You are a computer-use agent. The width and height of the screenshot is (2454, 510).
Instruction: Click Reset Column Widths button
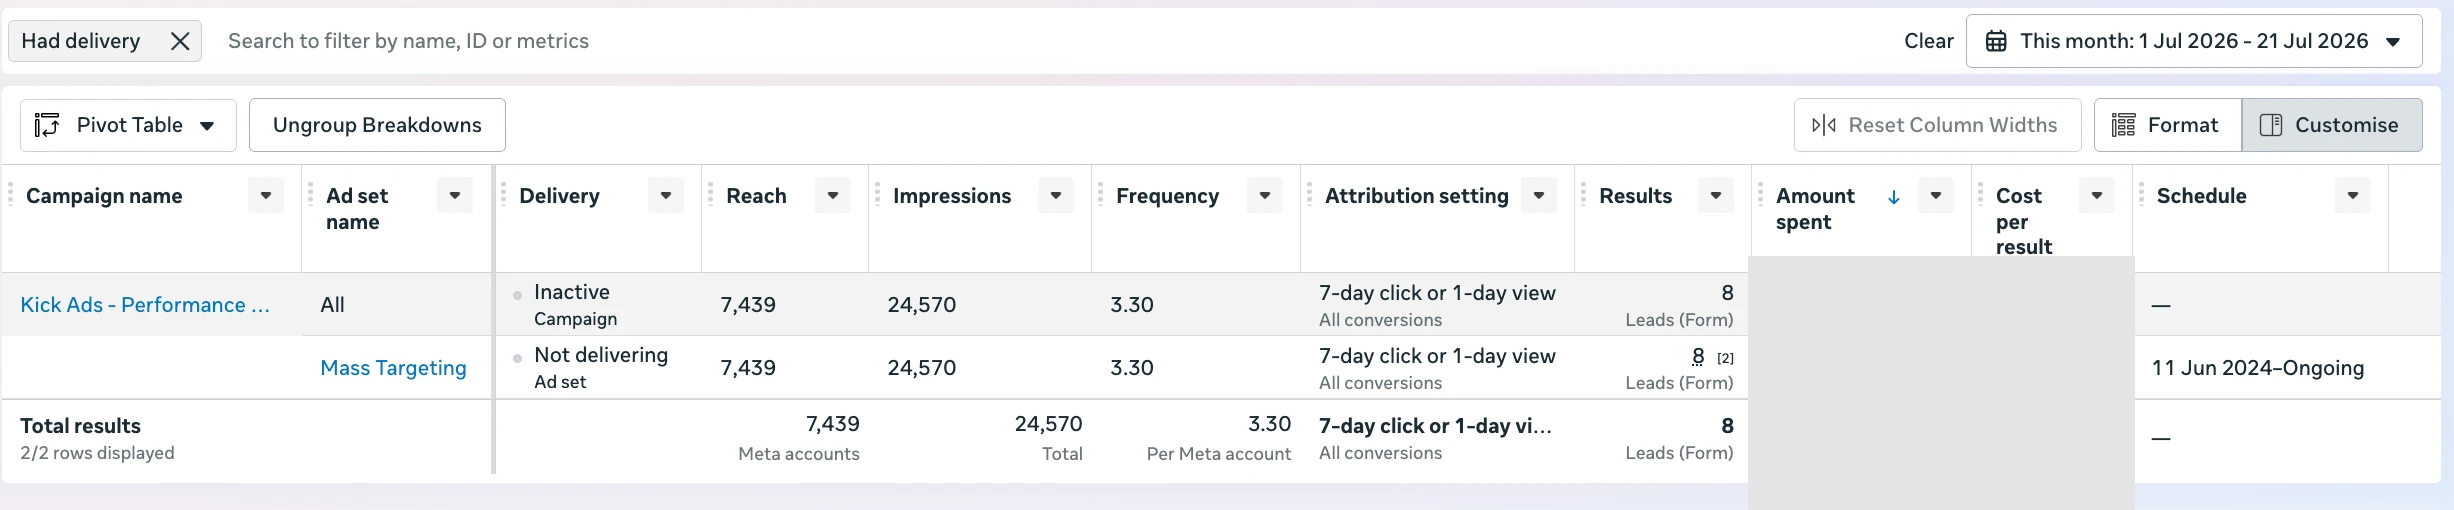pyautogui.click(x=1937, y=125)
